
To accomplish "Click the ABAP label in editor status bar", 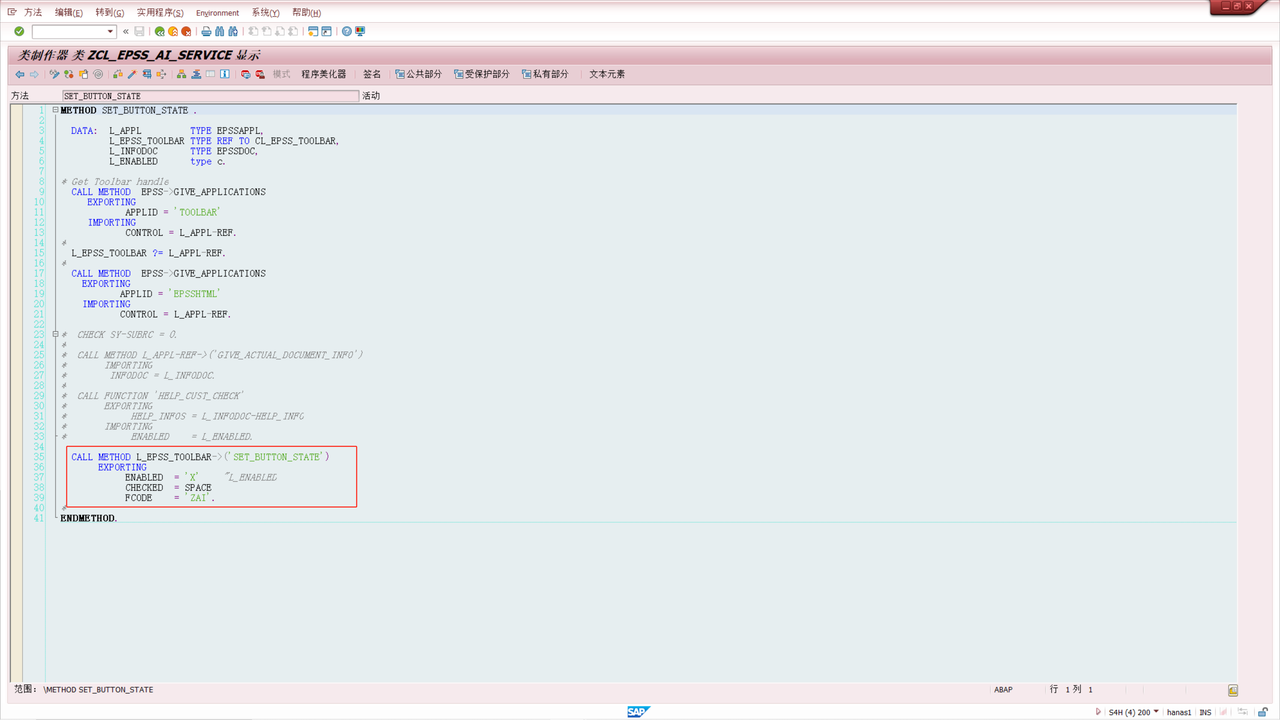I will click(1004, 690).
